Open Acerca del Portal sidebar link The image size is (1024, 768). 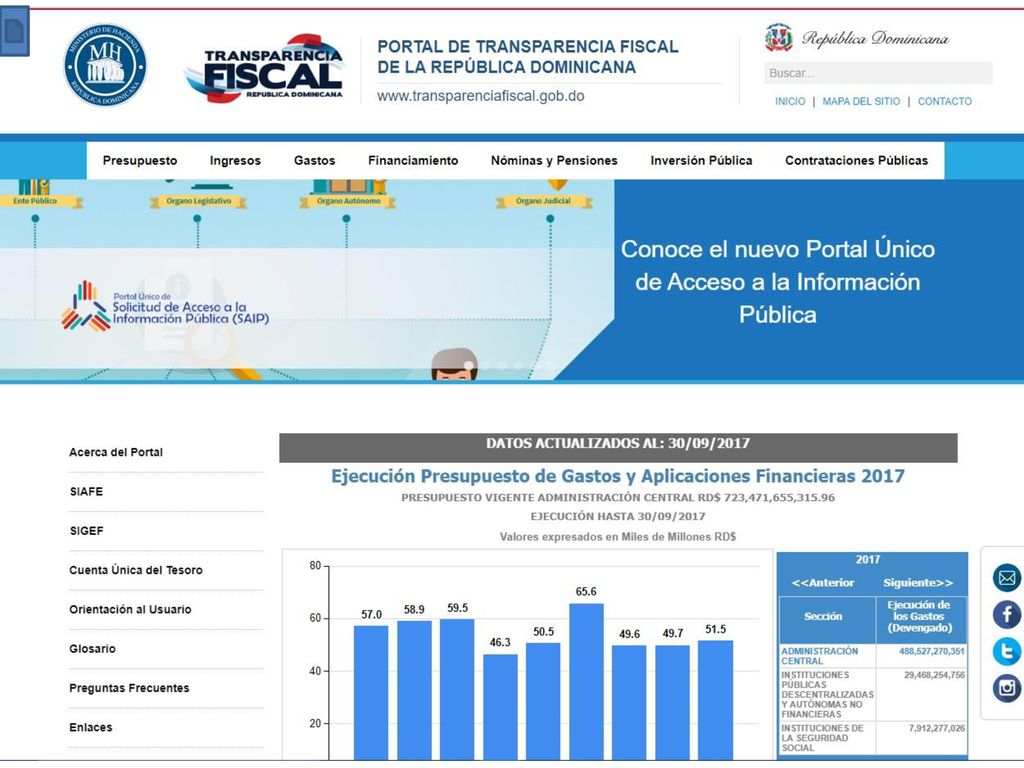pyautogui.click(x=116, y=452)
